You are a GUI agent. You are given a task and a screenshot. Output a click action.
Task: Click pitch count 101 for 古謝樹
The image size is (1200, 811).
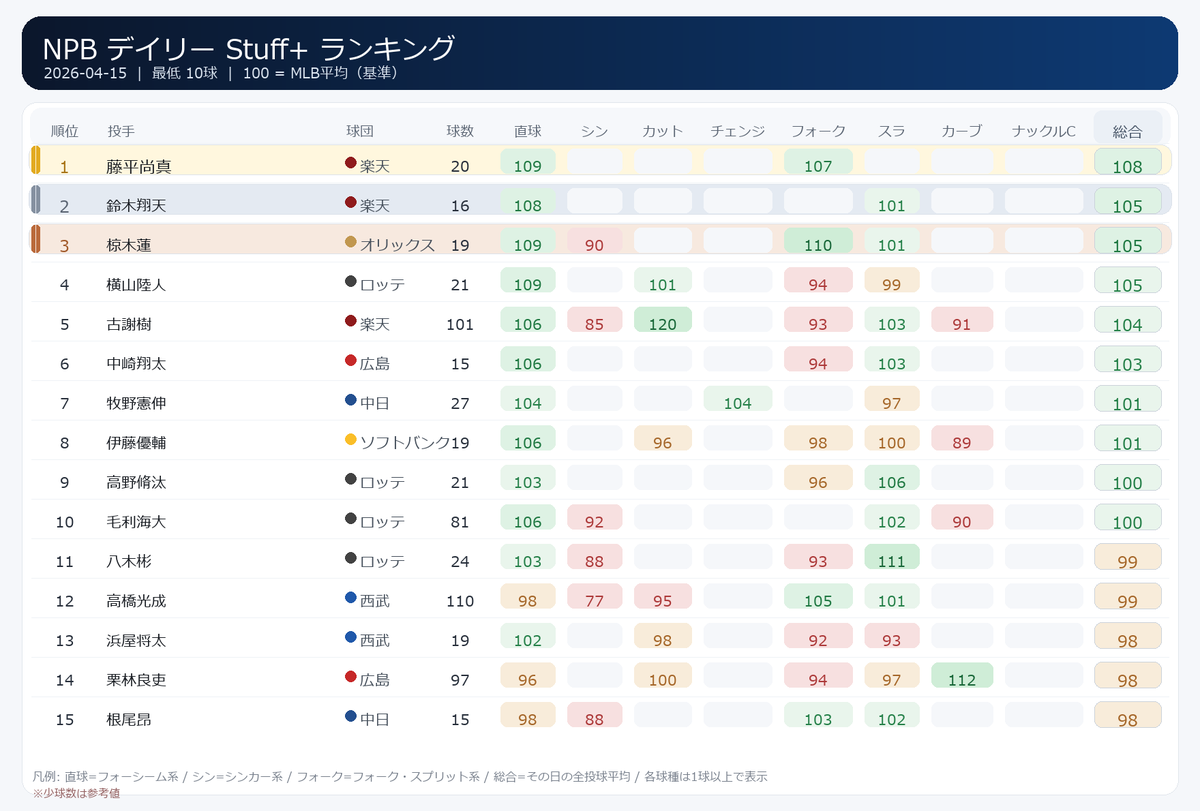pyautogui.click(x=460, y=324)
